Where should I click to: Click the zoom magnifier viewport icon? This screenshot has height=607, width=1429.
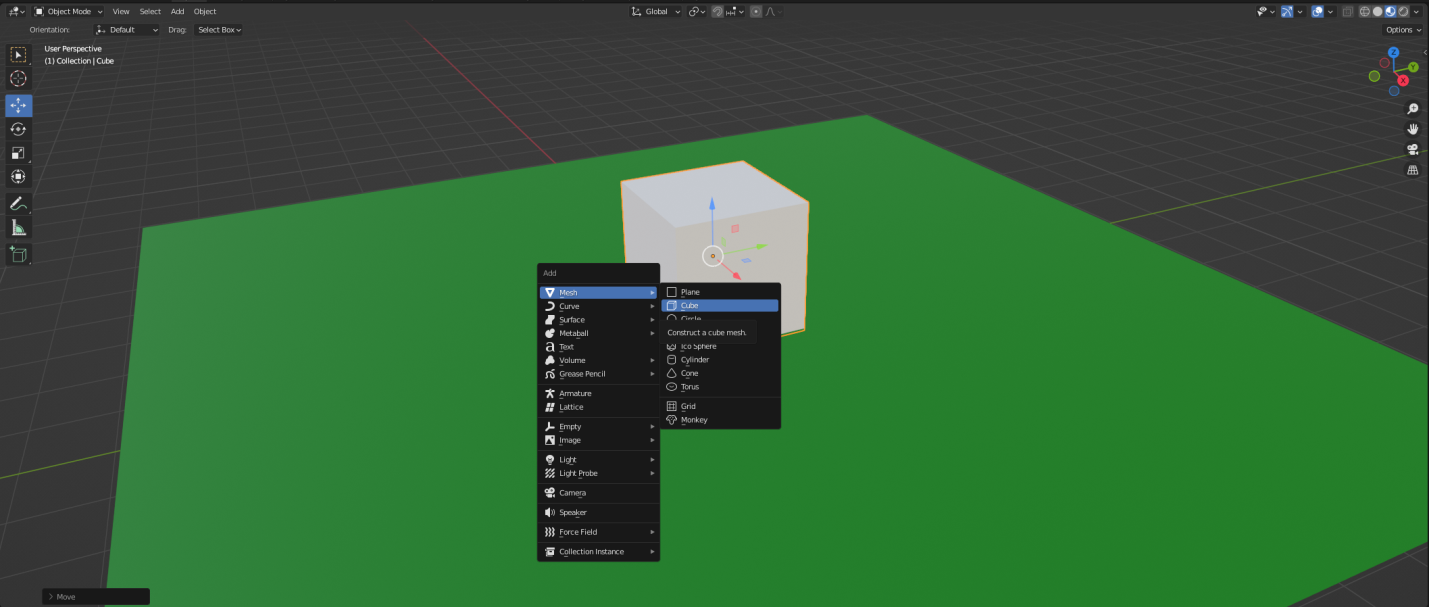coord(1413,108)
